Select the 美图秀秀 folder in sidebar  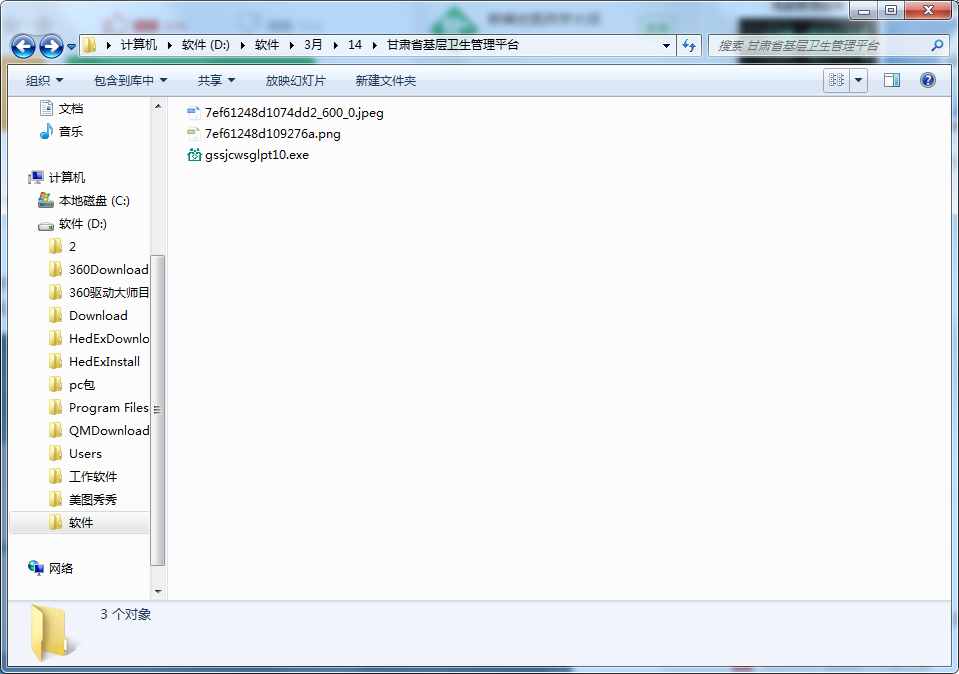[92, 500]
